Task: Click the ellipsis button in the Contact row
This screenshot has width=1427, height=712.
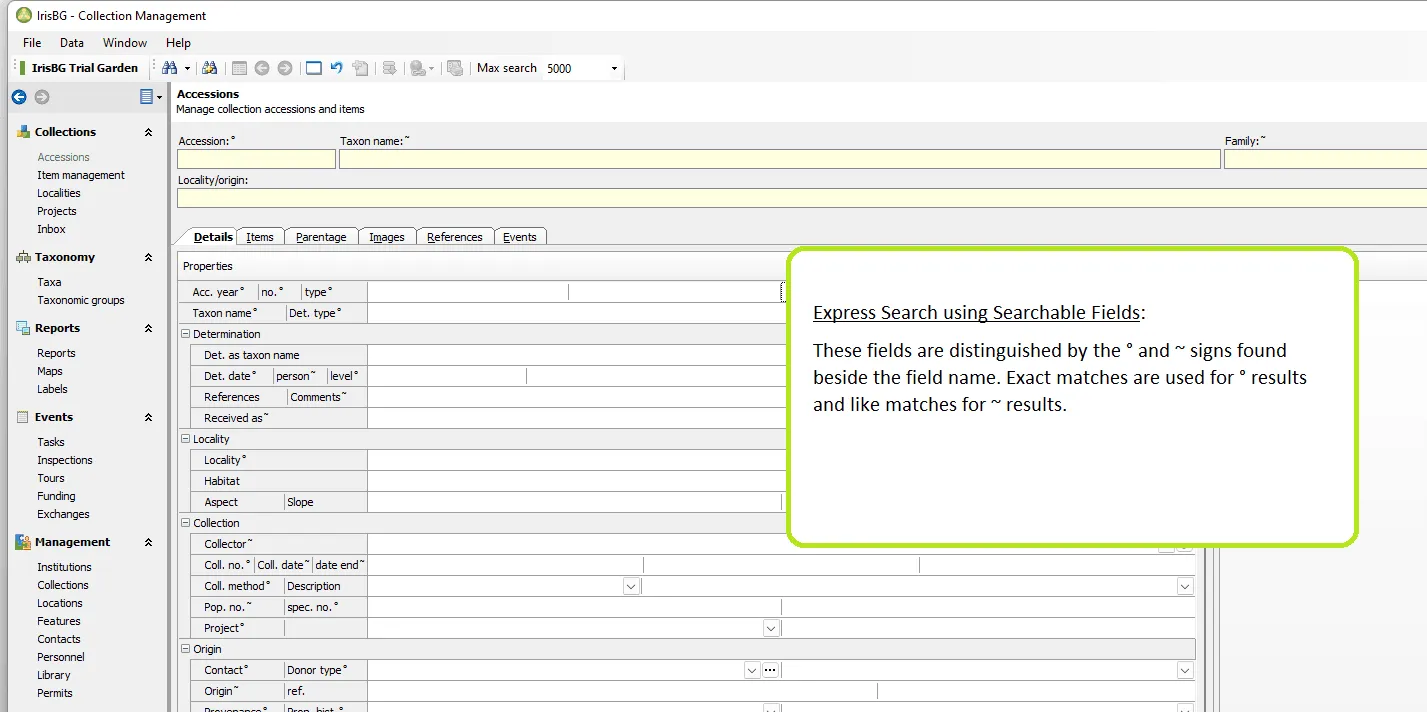Action: click(770, 670)
